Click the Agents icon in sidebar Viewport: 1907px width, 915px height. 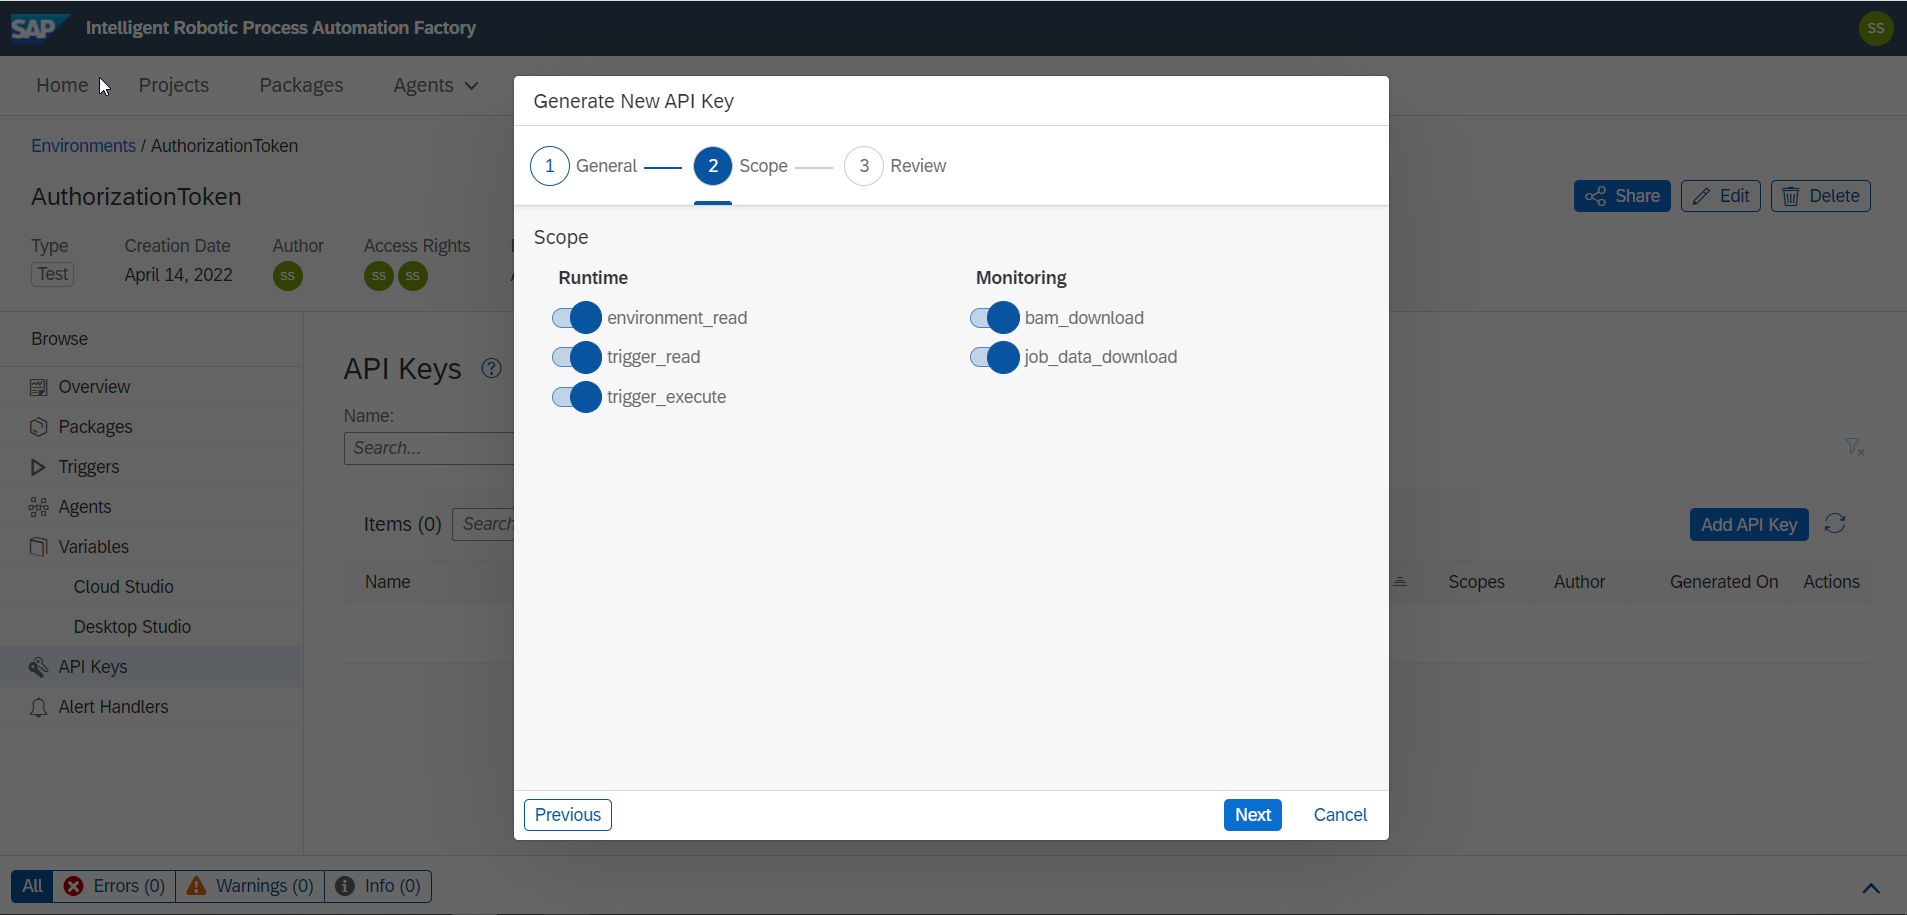click(39, 507)
